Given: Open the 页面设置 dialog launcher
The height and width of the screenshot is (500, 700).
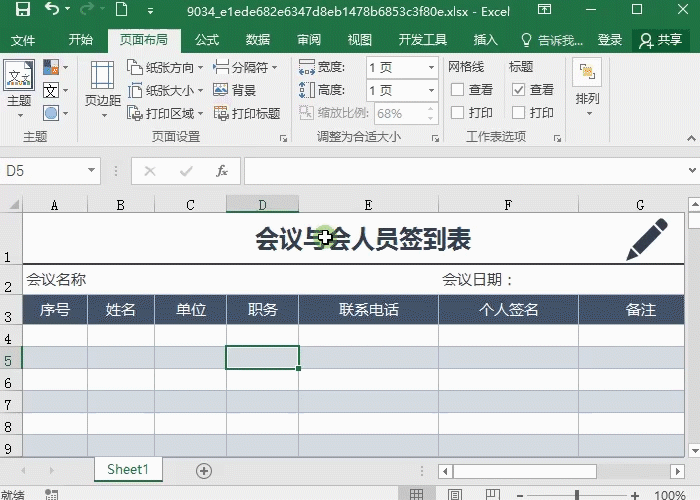Looking at the screenshot, I should 283,138.
